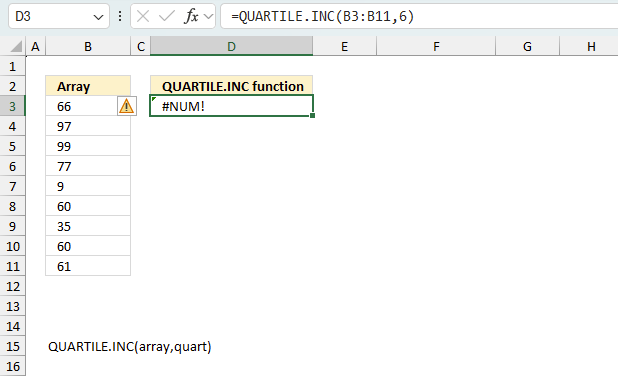Click cell containing 61
This screenshot has width=618, height=376.
pos(88,266)
